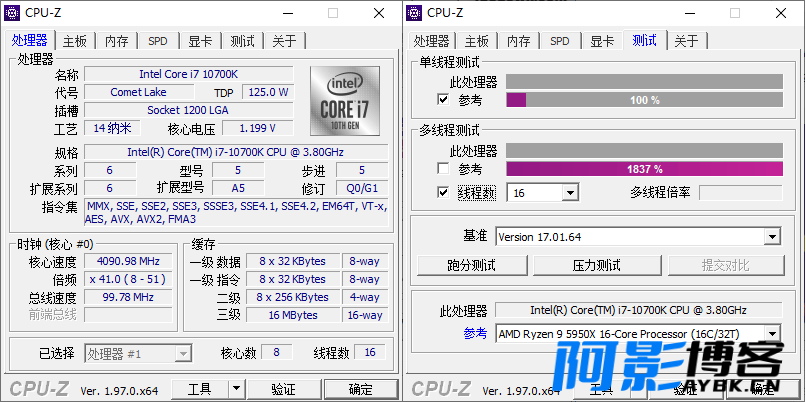
Task: Click CPU-Z app icon in right window title bar
Action: (x=414, y=13)
